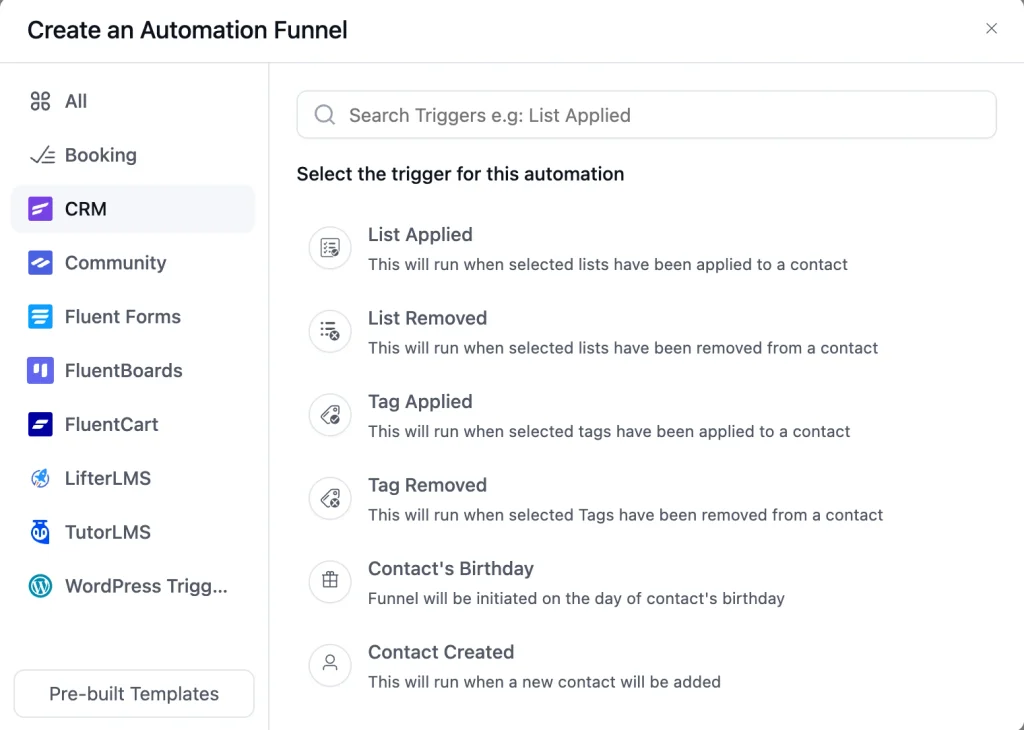Close the Create an Automation Funnel dialog

(x=991, y=29)
